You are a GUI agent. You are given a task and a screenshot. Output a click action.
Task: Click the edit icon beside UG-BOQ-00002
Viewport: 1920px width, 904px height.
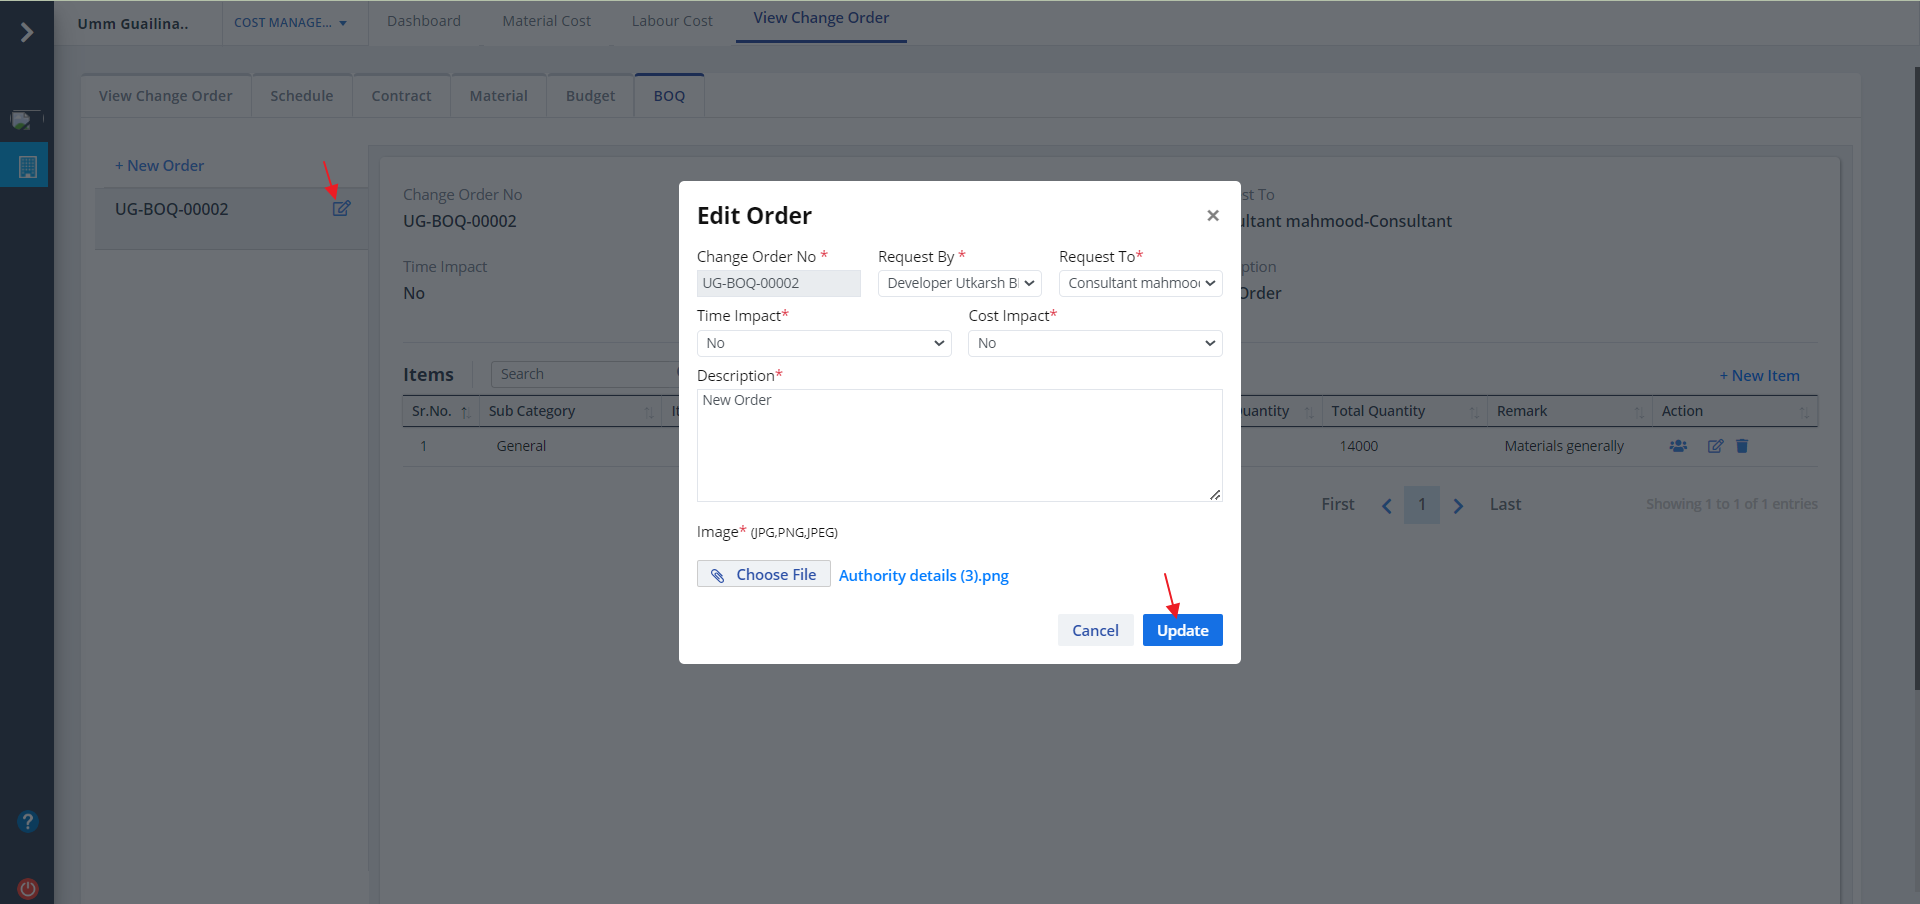(x=341, y=209)
